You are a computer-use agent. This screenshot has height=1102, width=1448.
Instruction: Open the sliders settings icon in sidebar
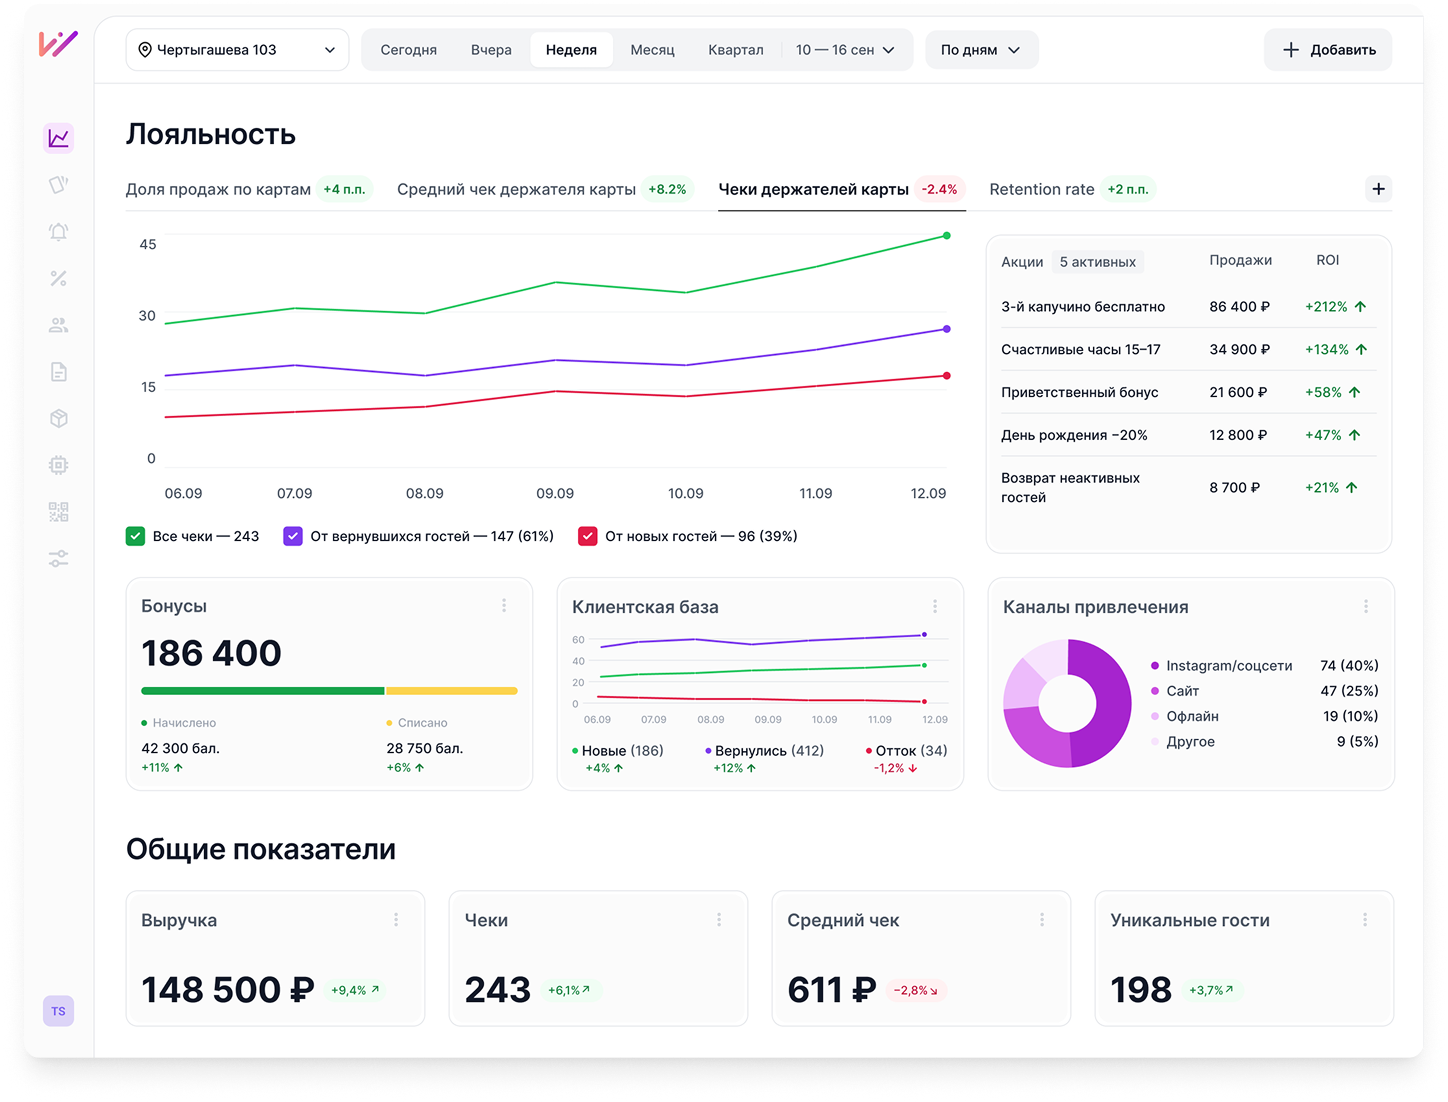[59, 559]
